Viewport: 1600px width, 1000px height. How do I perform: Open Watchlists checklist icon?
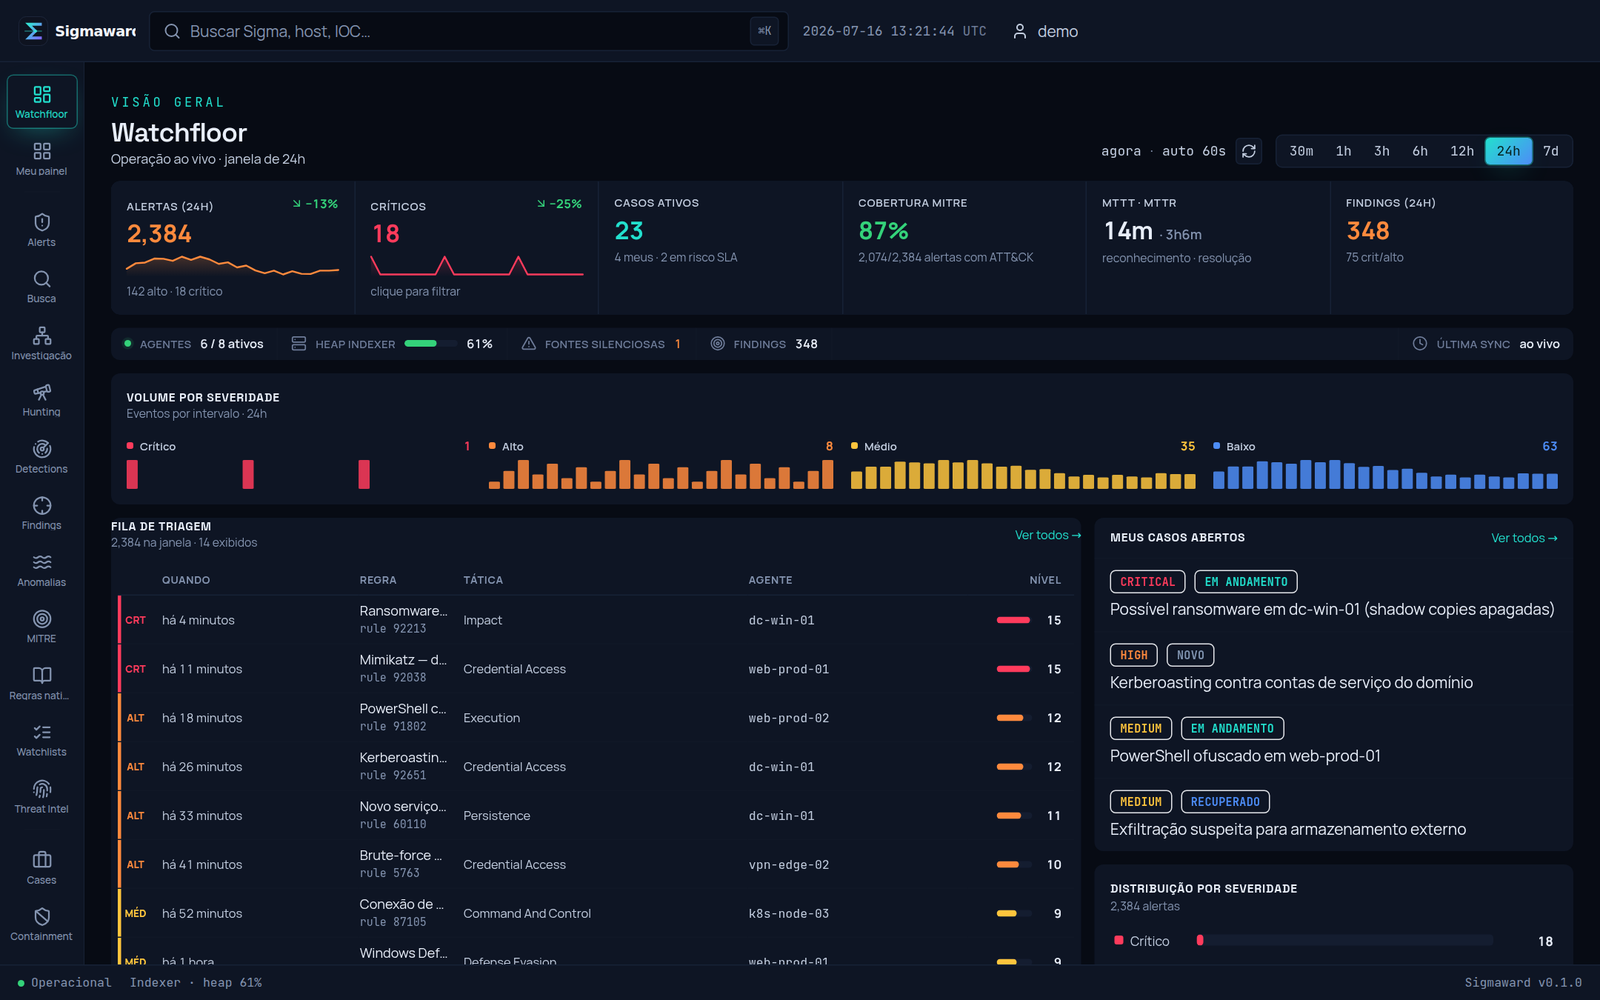[42, 732]
